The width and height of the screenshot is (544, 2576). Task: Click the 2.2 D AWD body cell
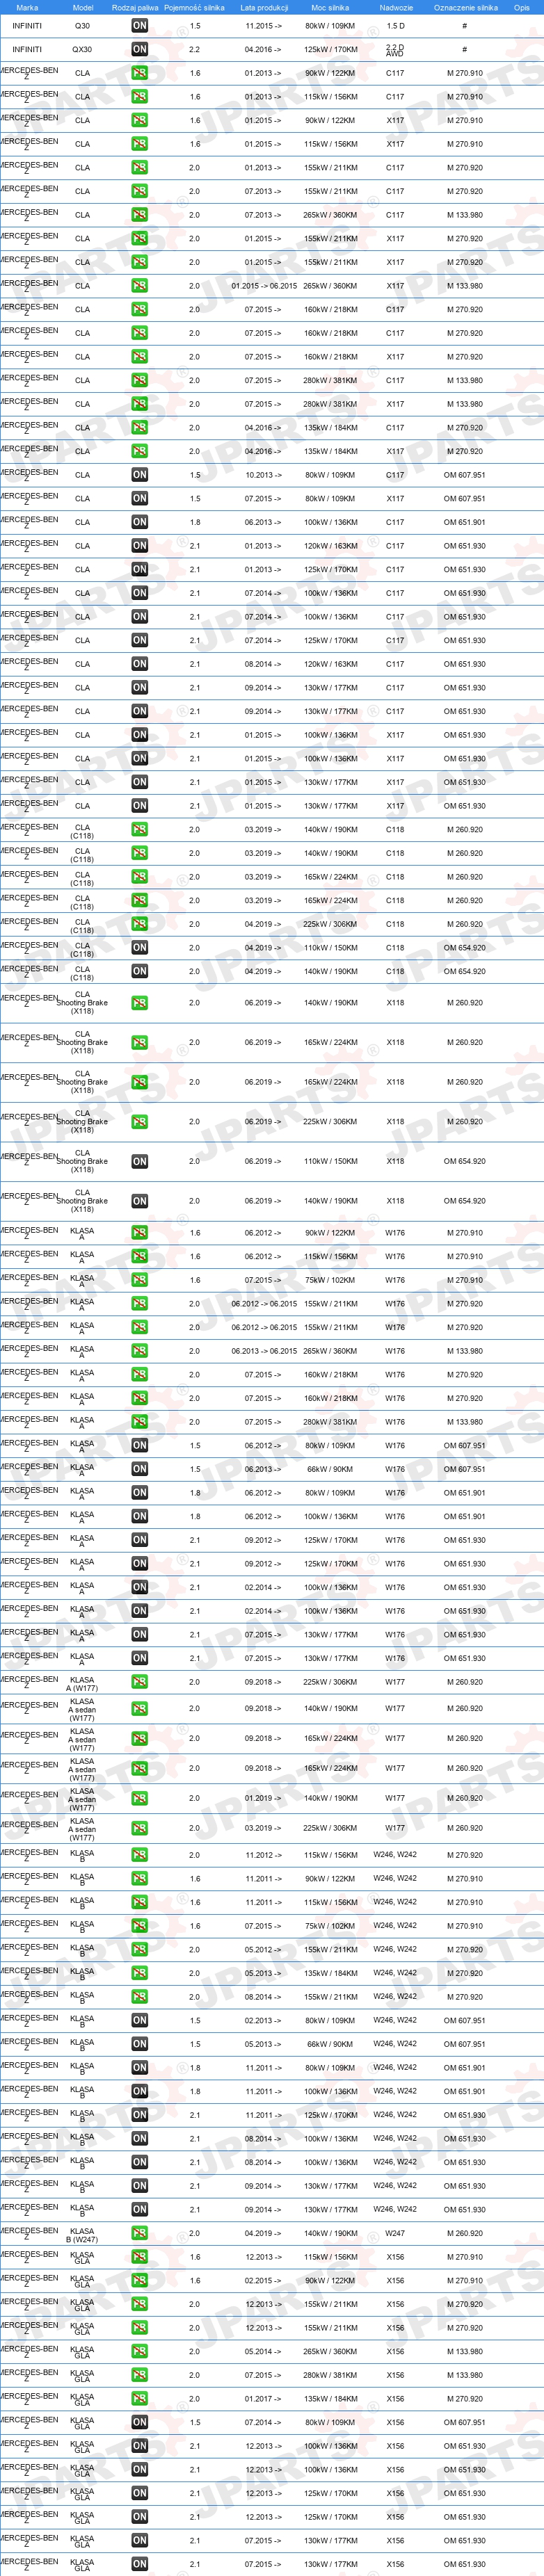(x=395, y=50)
